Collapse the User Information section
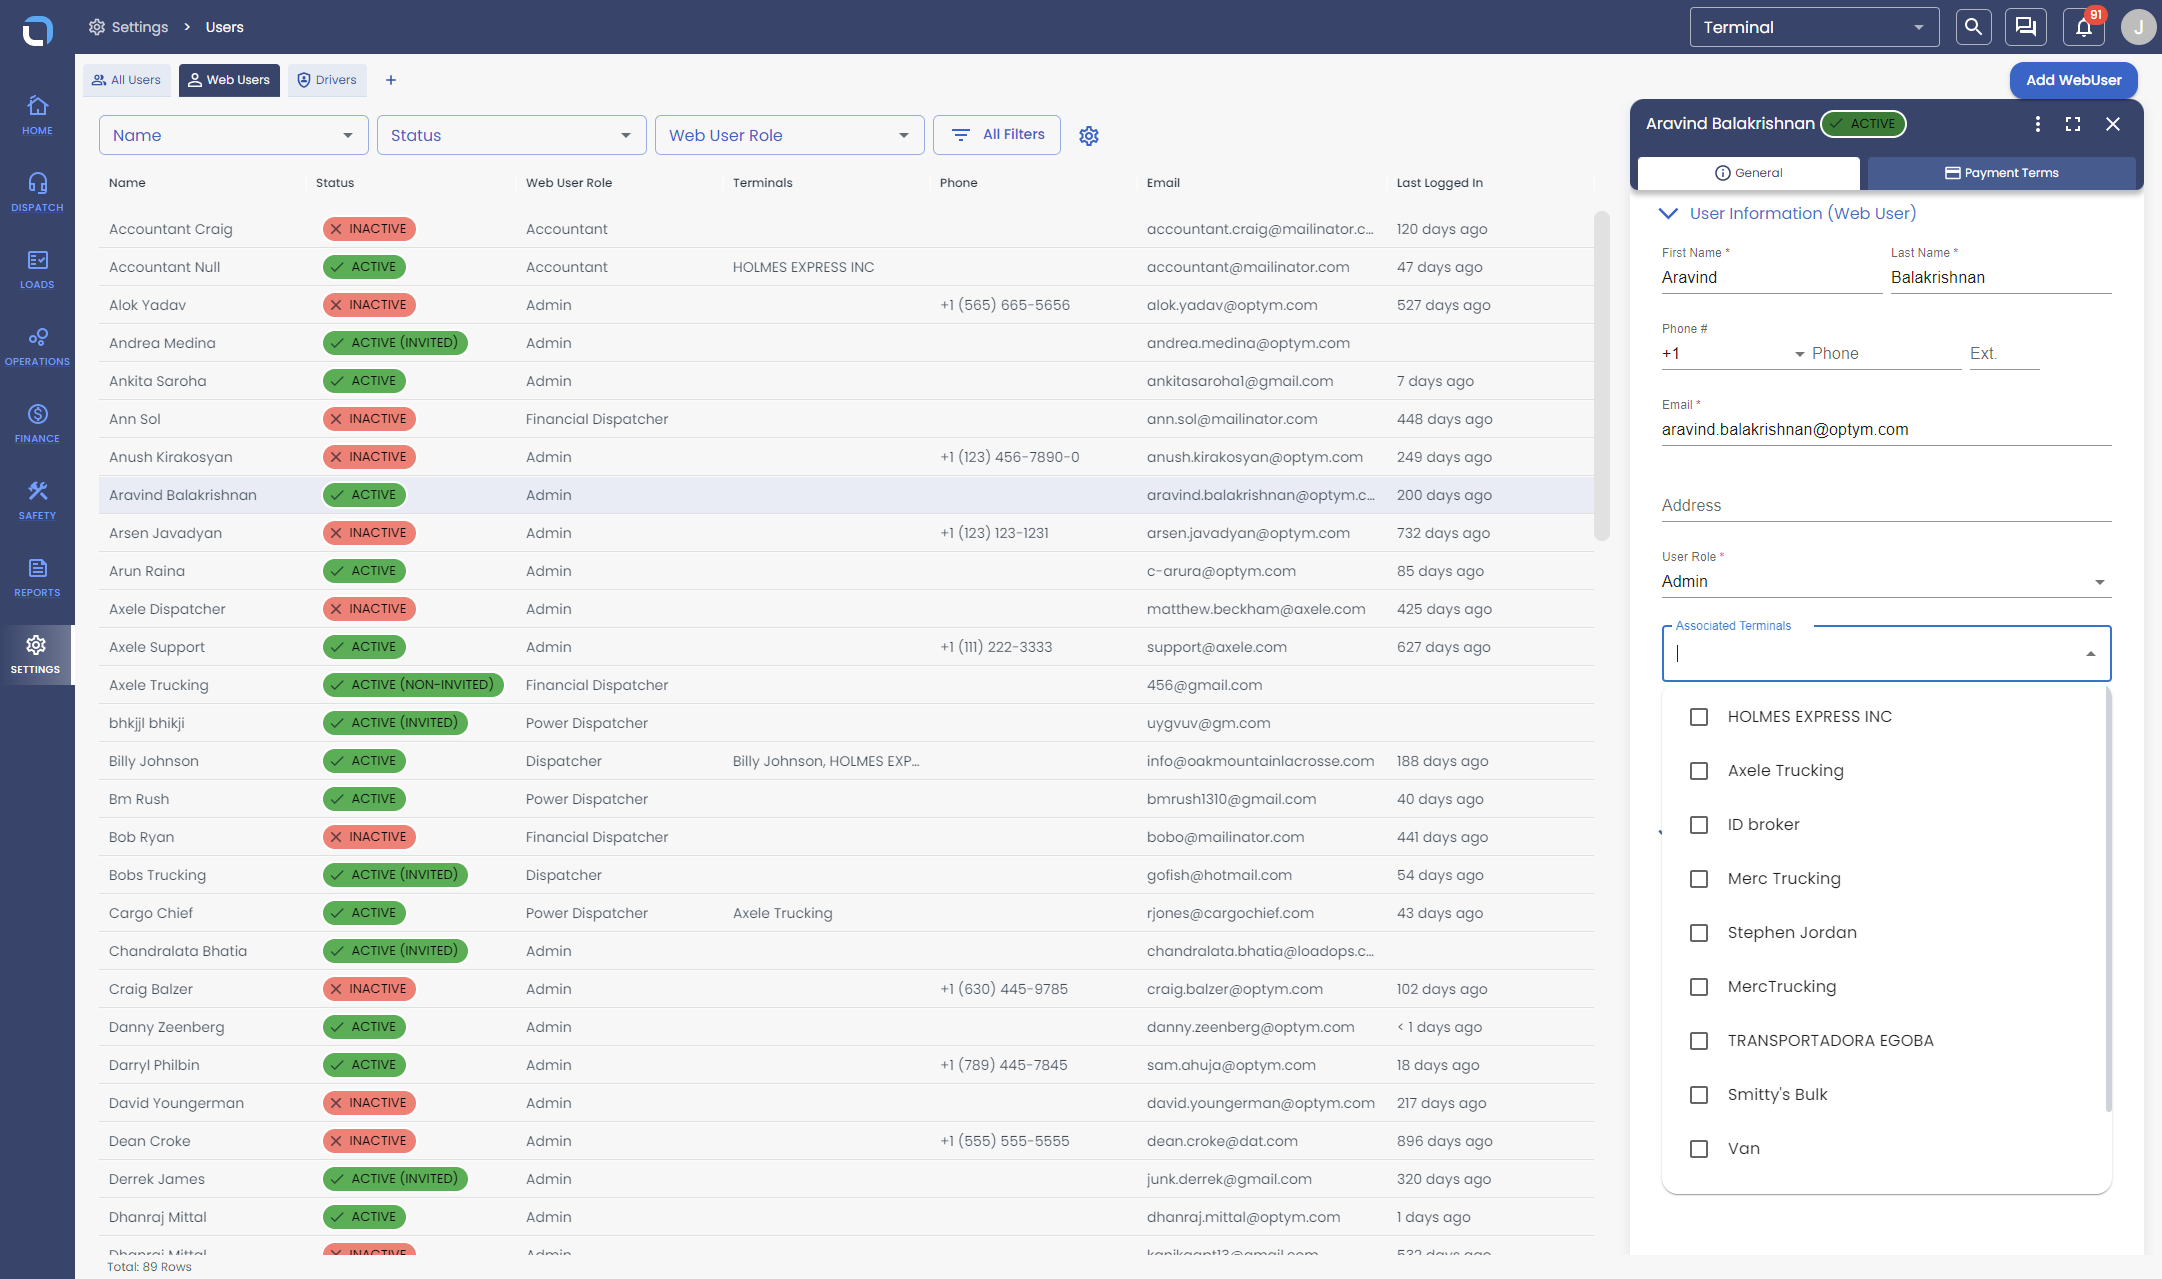2162x1279 pixels. tap(1668, 213)
